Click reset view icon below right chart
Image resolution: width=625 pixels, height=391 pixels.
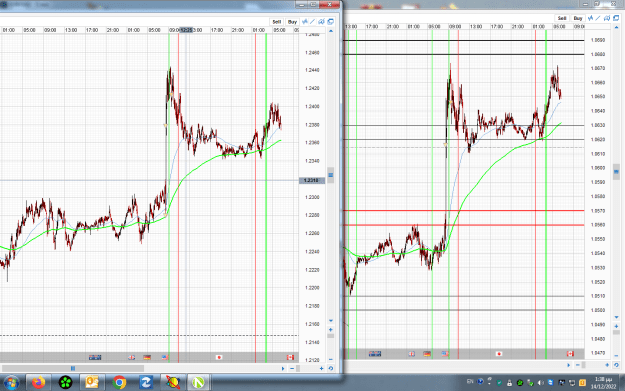tap(616, 365)
